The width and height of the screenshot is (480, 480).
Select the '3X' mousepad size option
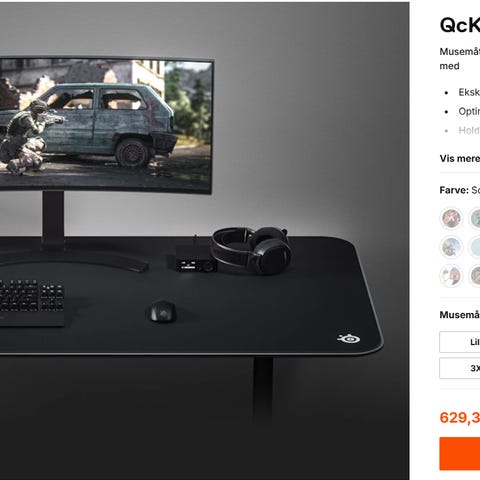click(460, 368)
